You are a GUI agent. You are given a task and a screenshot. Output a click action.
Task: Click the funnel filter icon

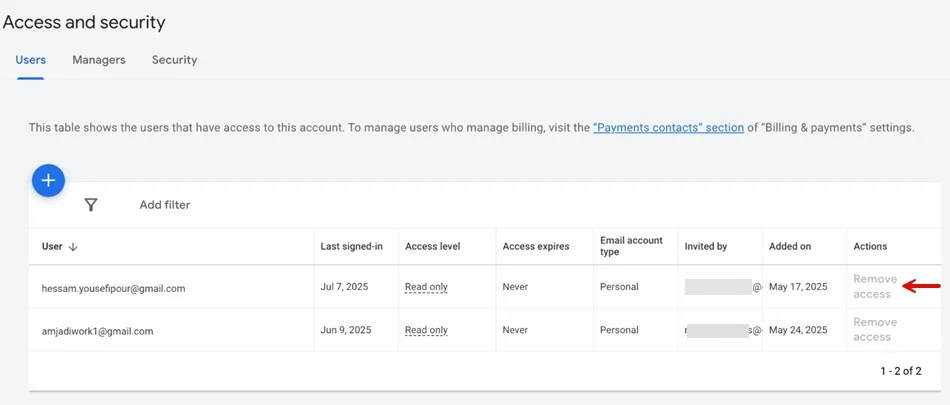(91, 205)
